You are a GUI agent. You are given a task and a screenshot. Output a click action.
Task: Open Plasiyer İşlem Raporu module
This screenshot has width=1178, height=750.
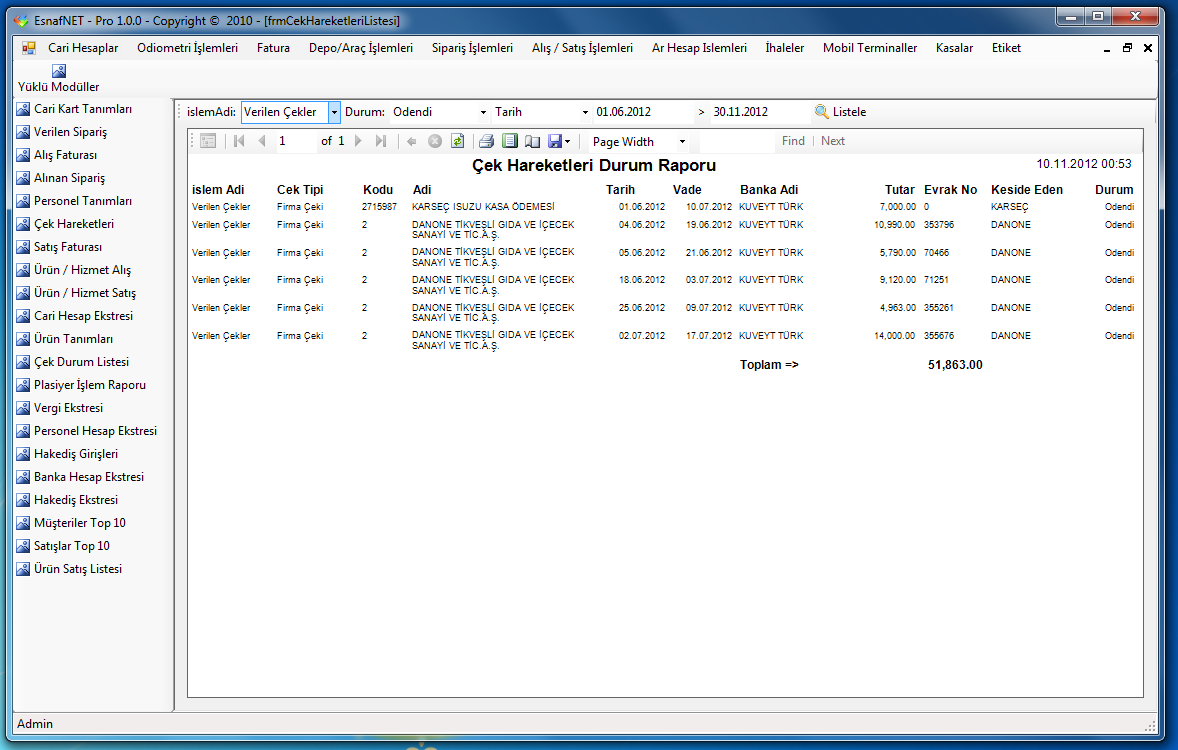pyautogui.click(x=90, y=385)
